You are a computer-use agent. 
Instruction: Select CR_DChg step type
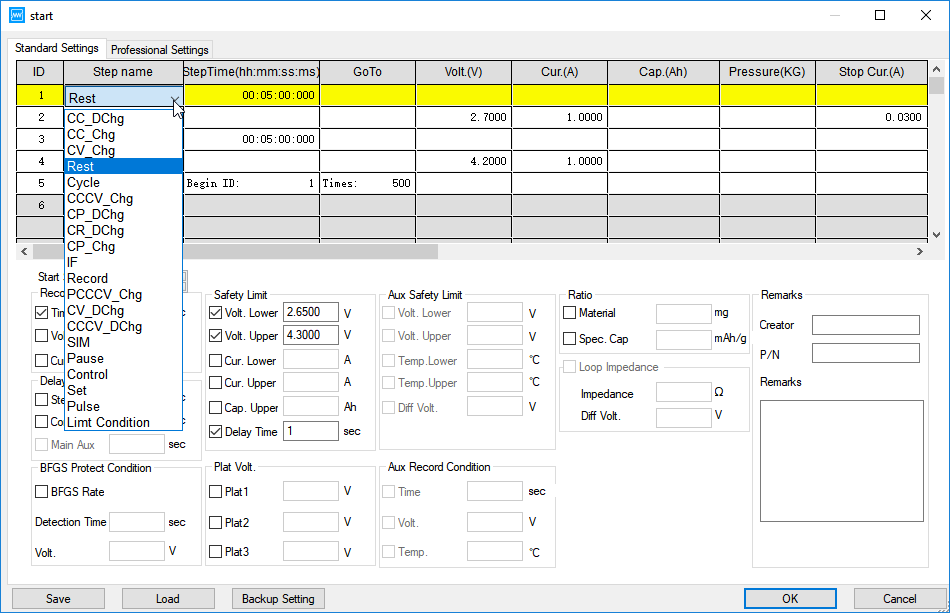(123, 230)
